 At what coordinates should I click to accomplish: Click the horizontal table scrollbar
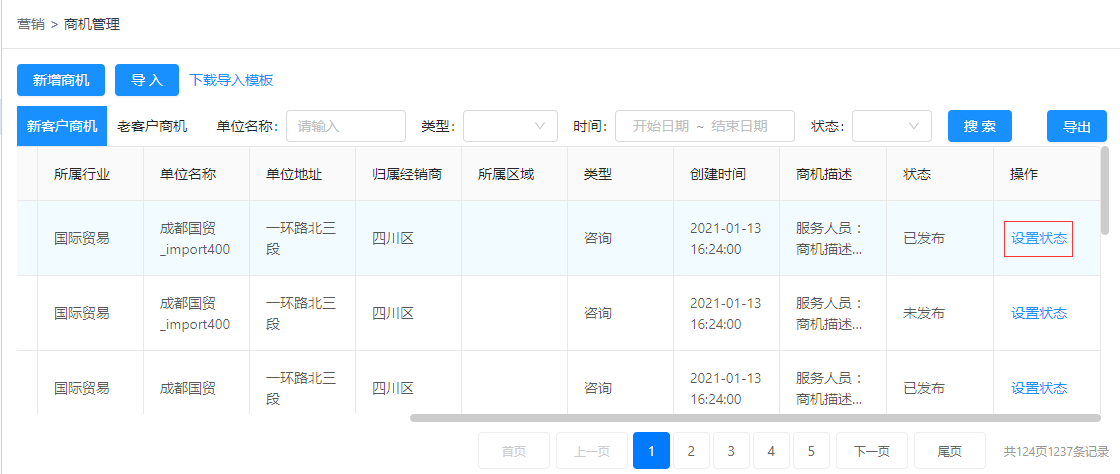coord(755,418)
